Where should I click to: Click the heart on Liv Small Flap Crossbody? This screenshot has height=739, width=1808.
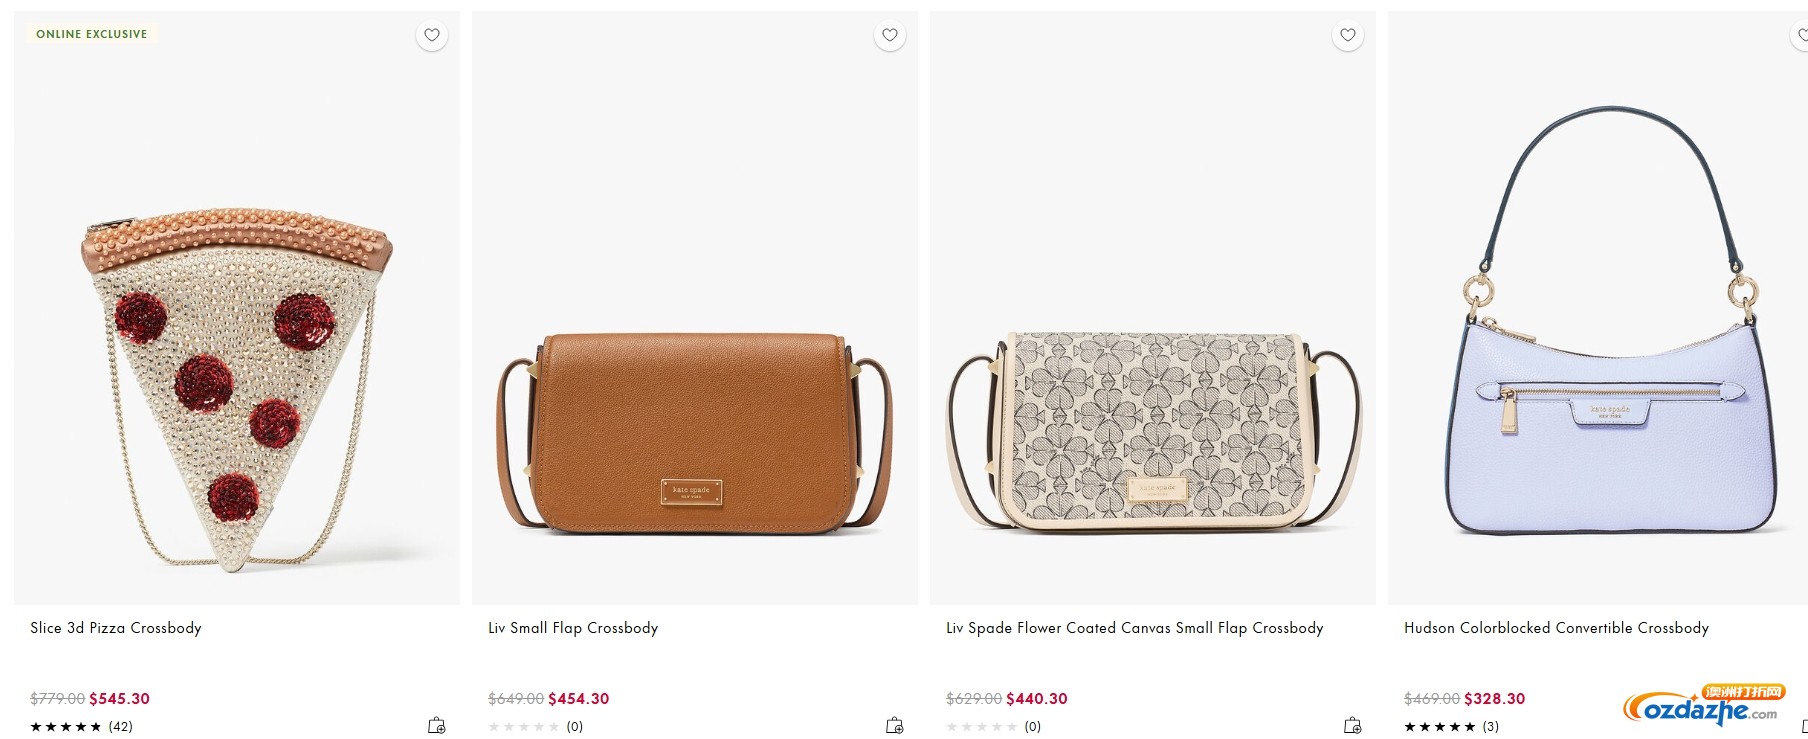890,35
